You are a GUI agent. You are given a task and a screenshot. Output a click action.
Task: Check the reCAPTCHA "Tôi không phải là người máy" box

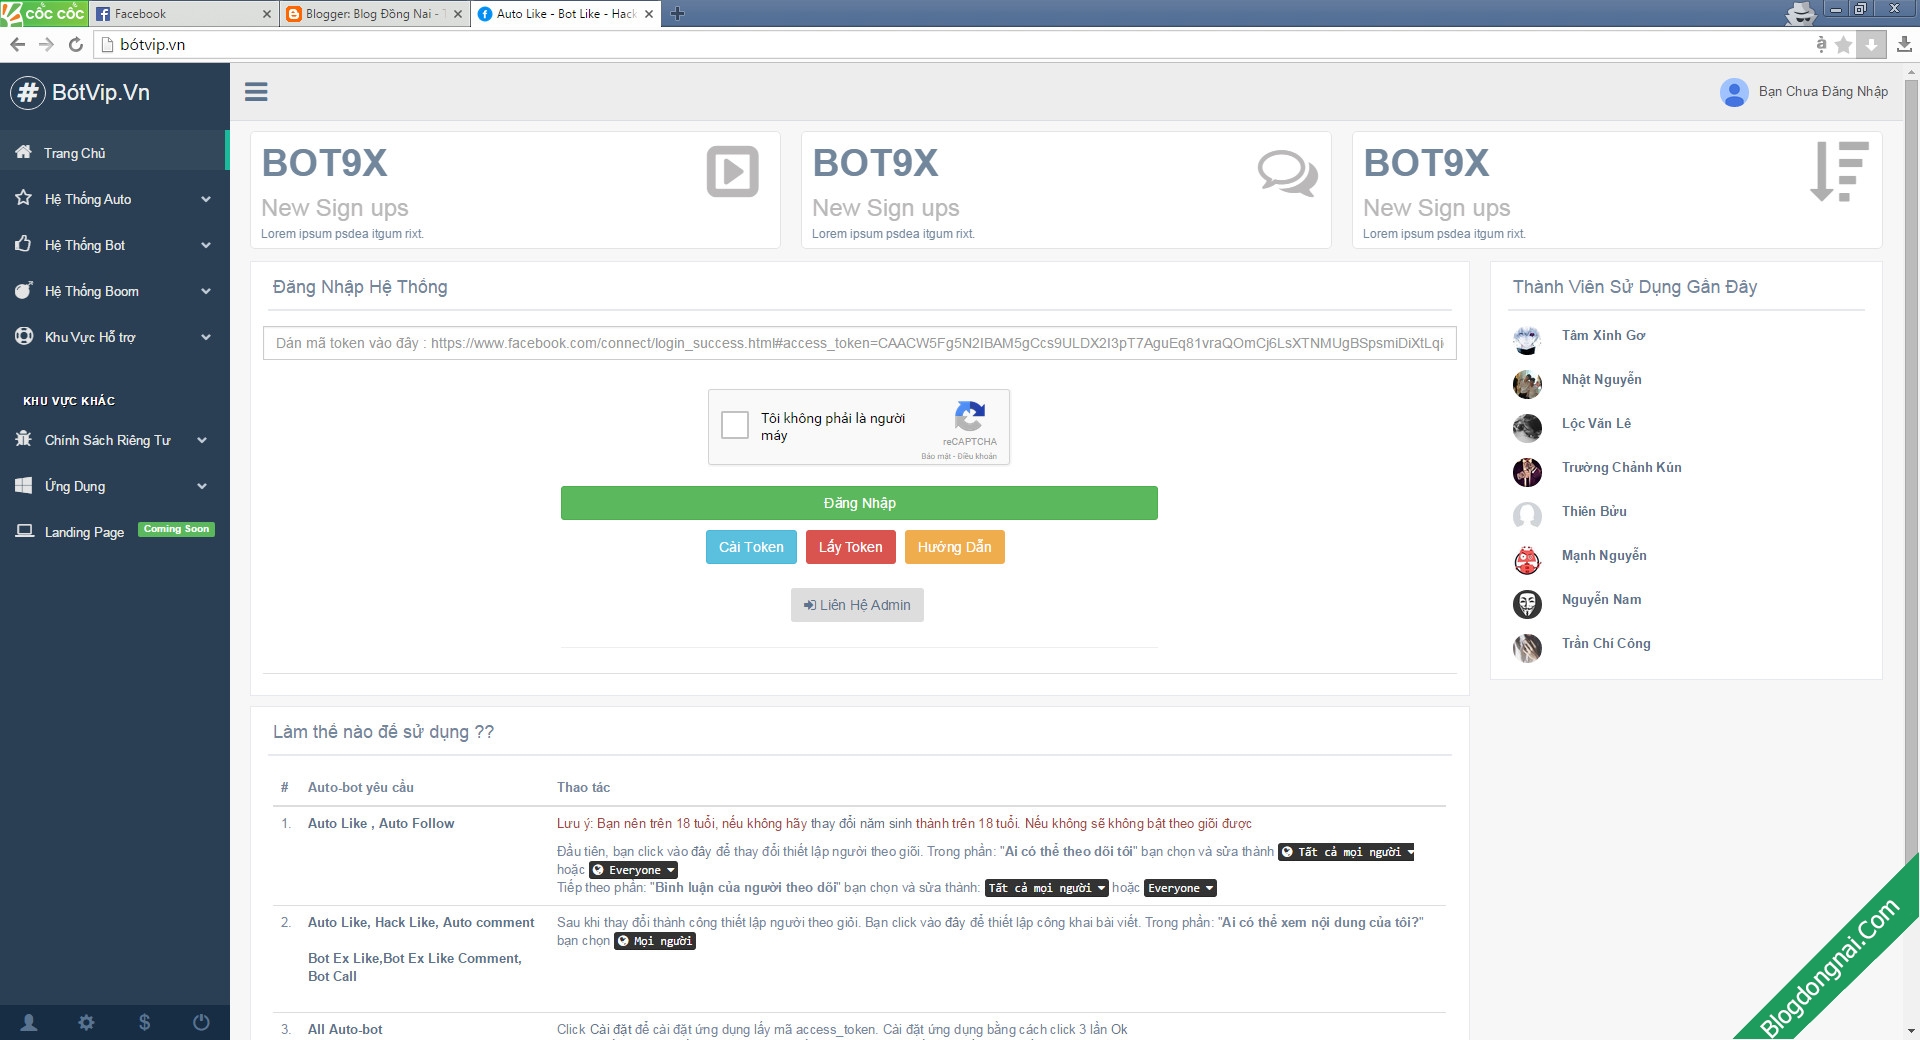click(735, 425)
